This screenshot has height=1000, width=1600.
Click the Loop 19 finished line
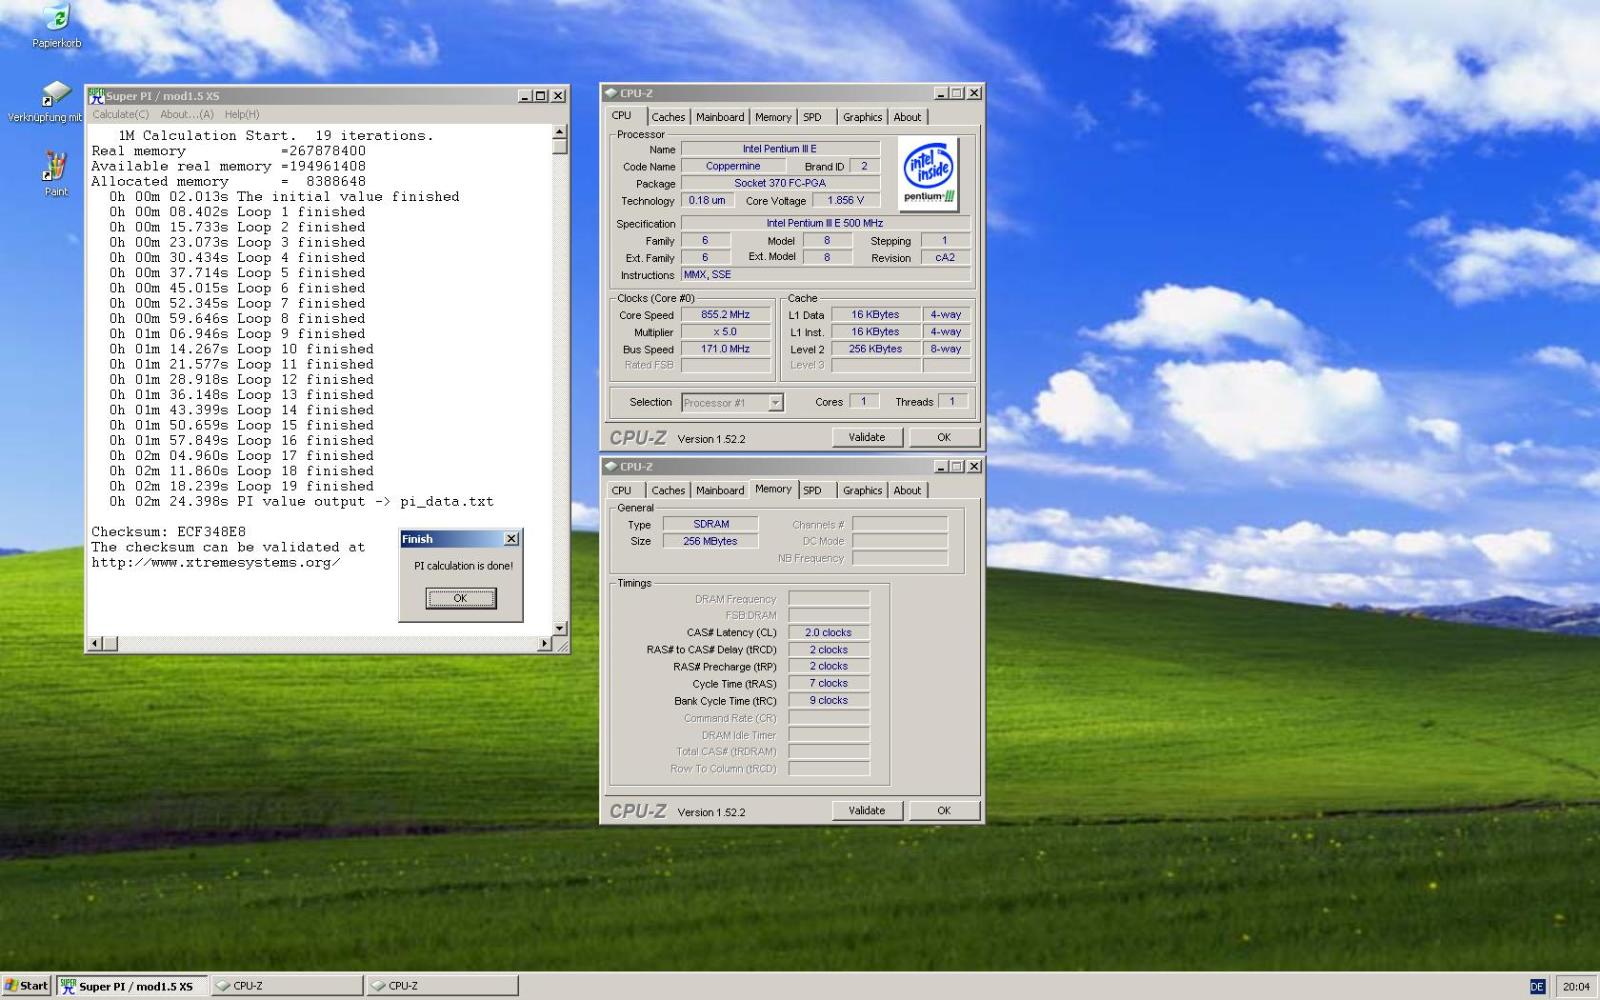click(x=241, y=487)
